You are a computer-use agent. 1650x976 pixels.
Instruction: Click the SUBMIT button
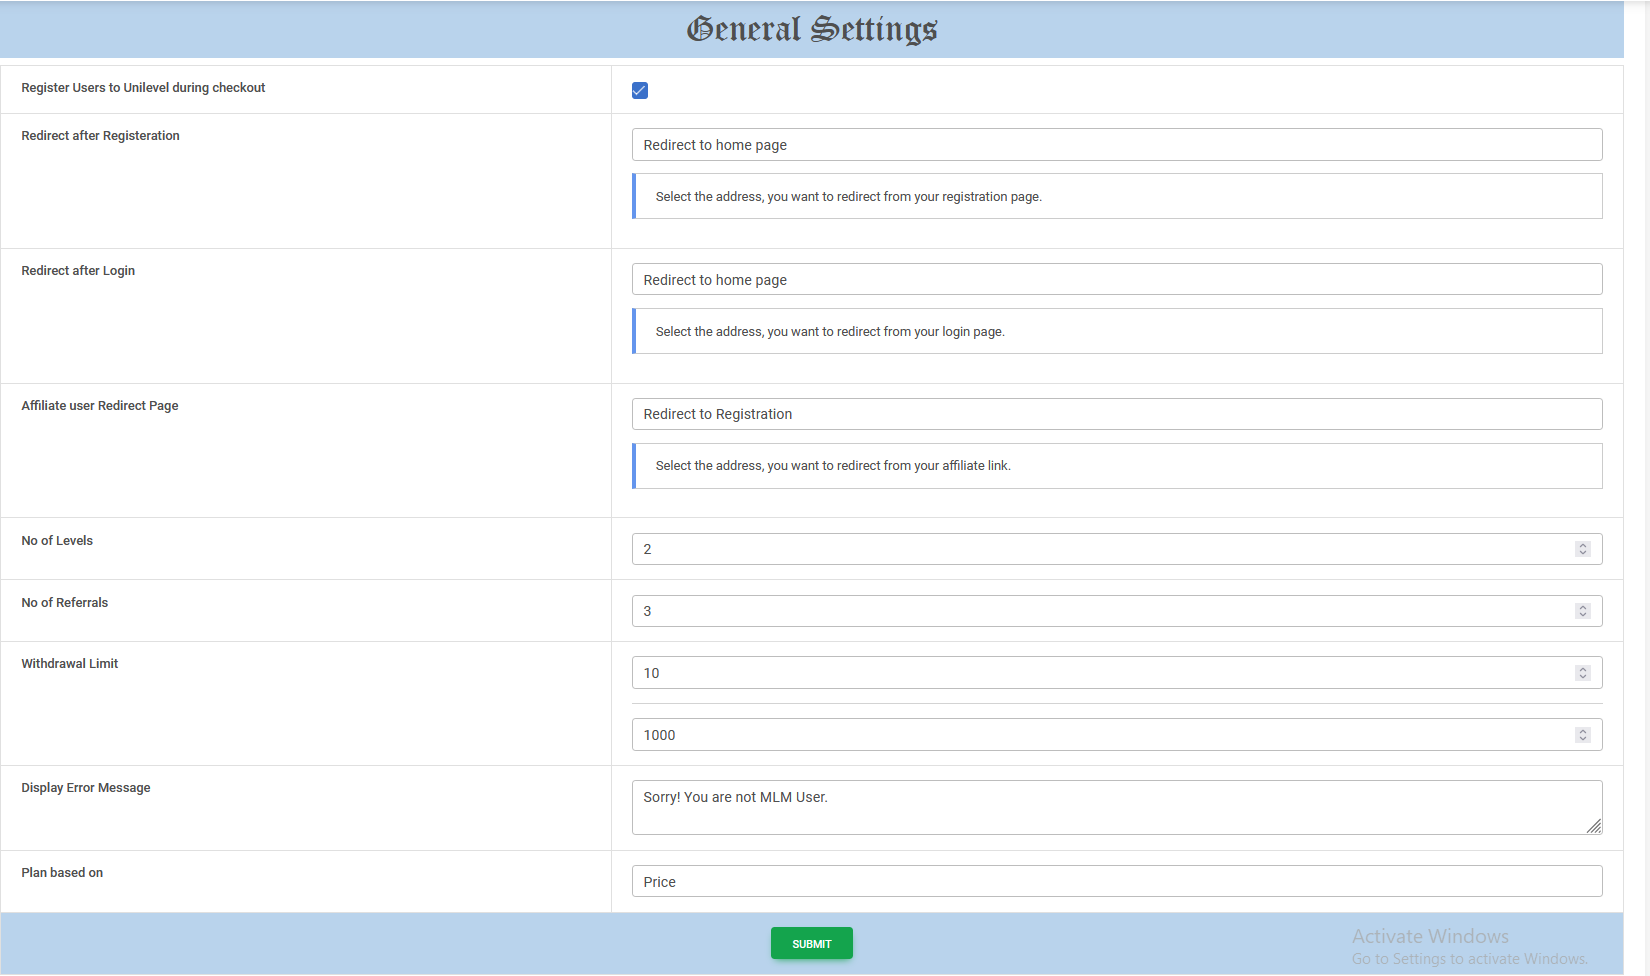pyautogui.click(x=811, y=943)
